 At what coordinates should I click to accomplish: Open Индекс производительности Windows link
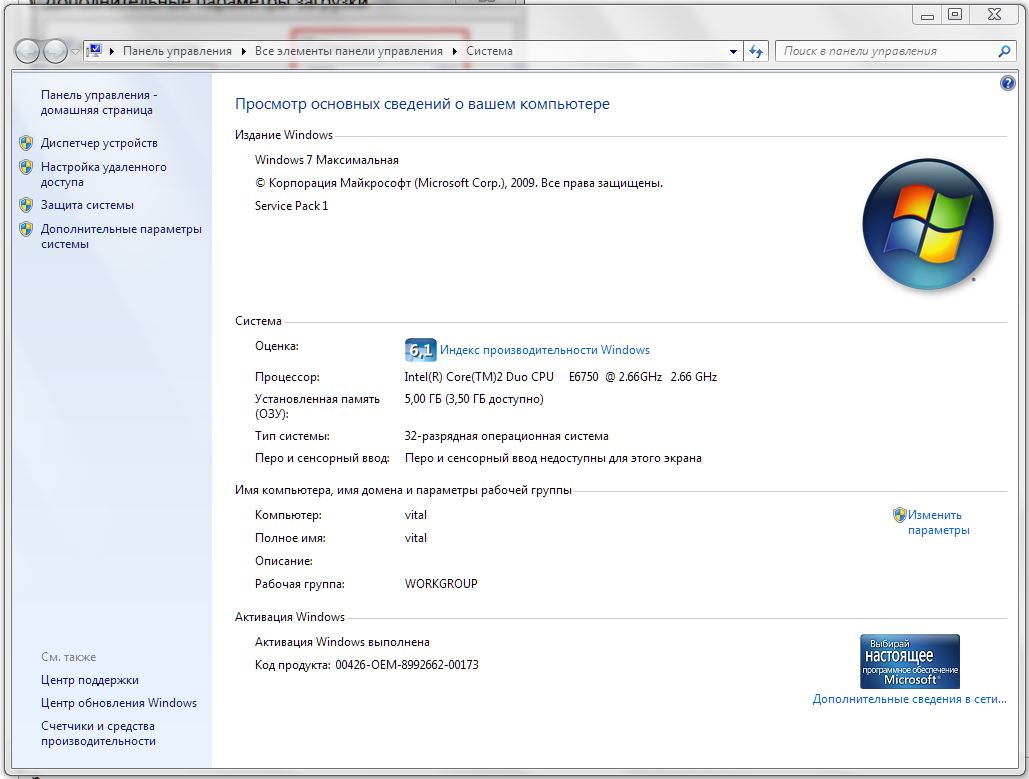tap(545, 350)
